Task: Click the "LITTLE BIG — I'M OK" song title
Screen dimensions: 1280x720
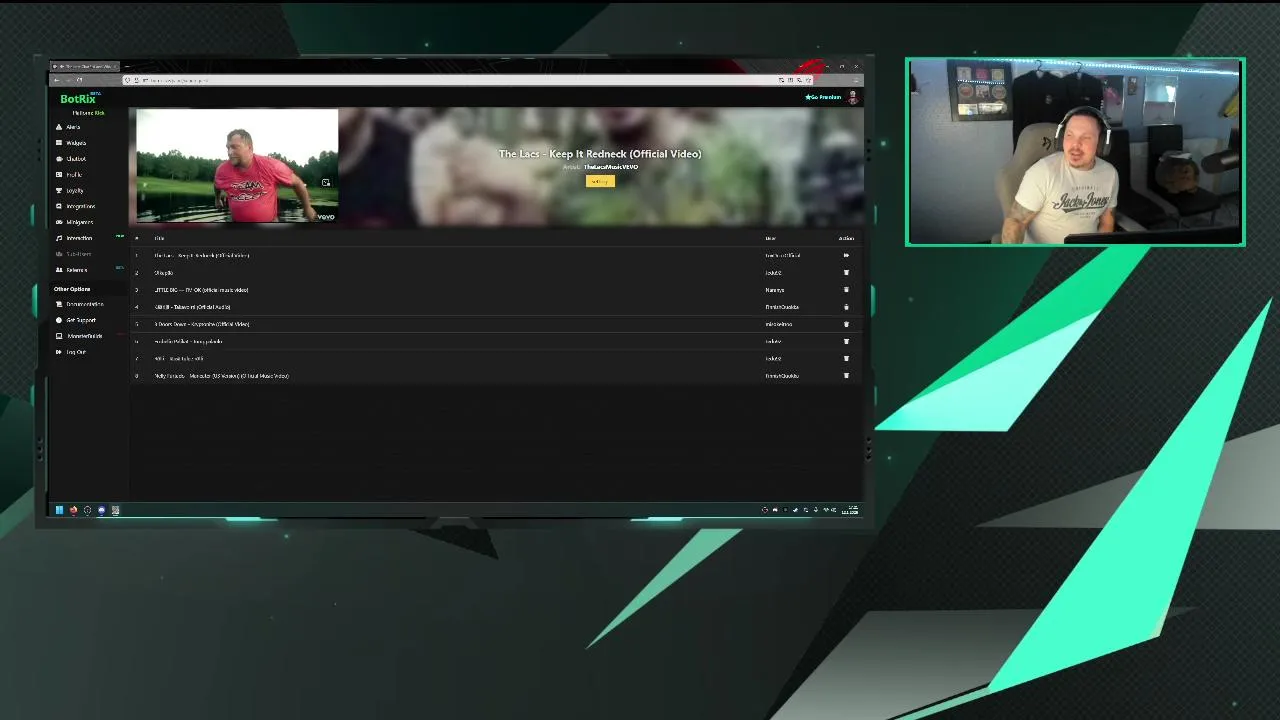Action: [201, 290]
